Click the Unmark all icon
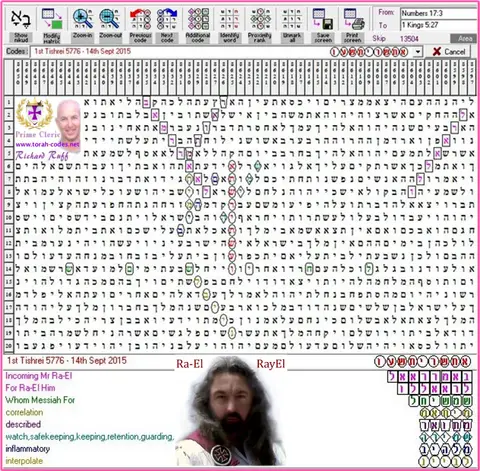 (x=292, y=19)
